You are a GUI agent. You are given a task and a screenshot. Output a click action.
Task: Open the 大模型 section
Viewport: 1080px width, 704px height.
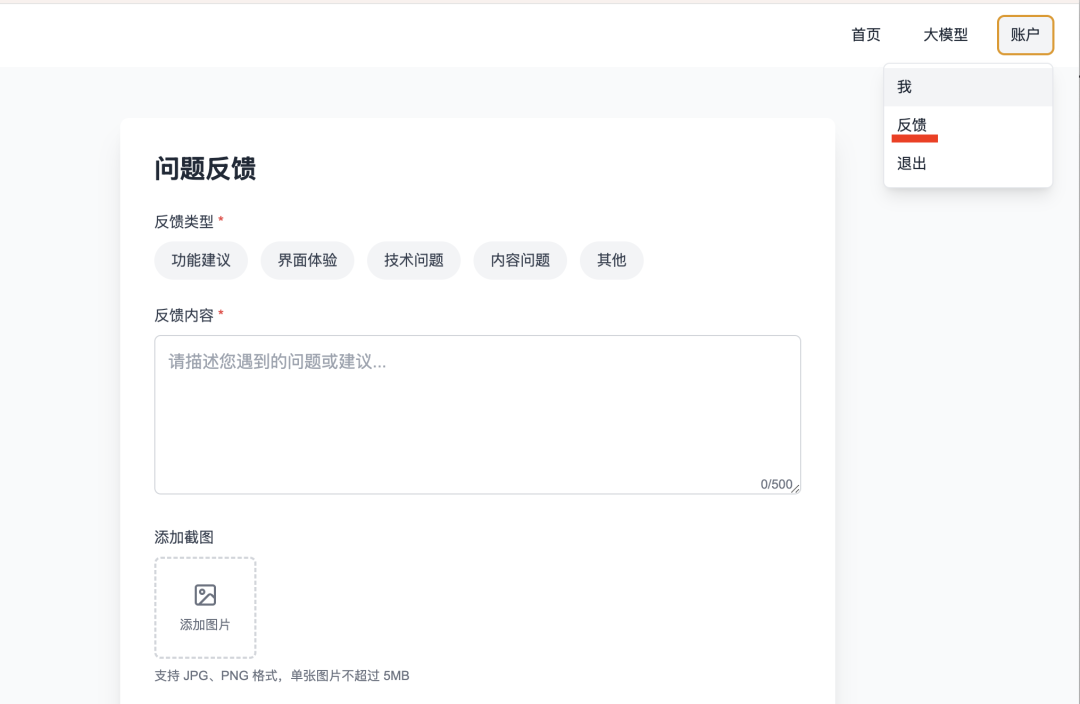pyautogui.click(x=944, y=35)
